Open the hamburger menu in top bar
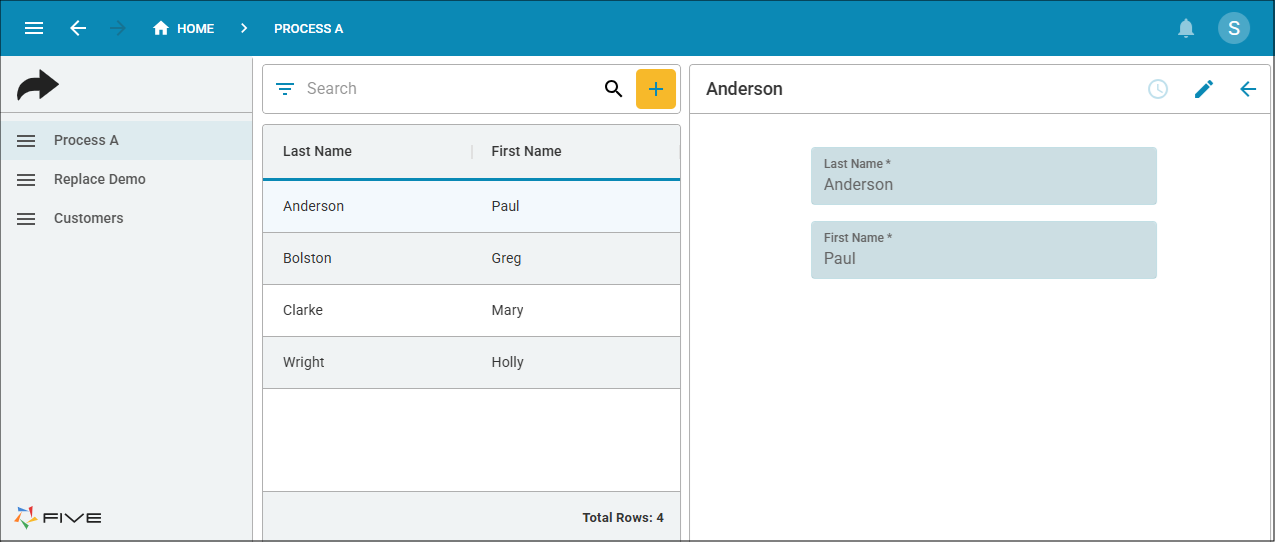The height and width of the screenshot is (542, 1275). point(34,28)
